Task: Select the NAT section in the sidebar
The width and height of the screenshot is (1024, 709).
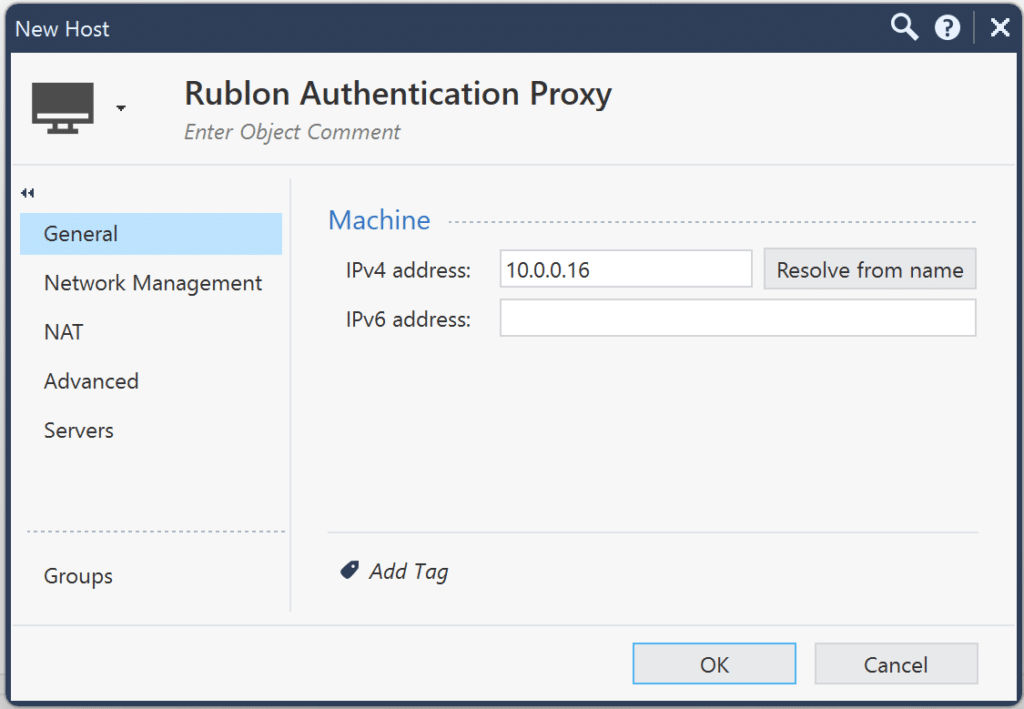Action: pos(63,331)
